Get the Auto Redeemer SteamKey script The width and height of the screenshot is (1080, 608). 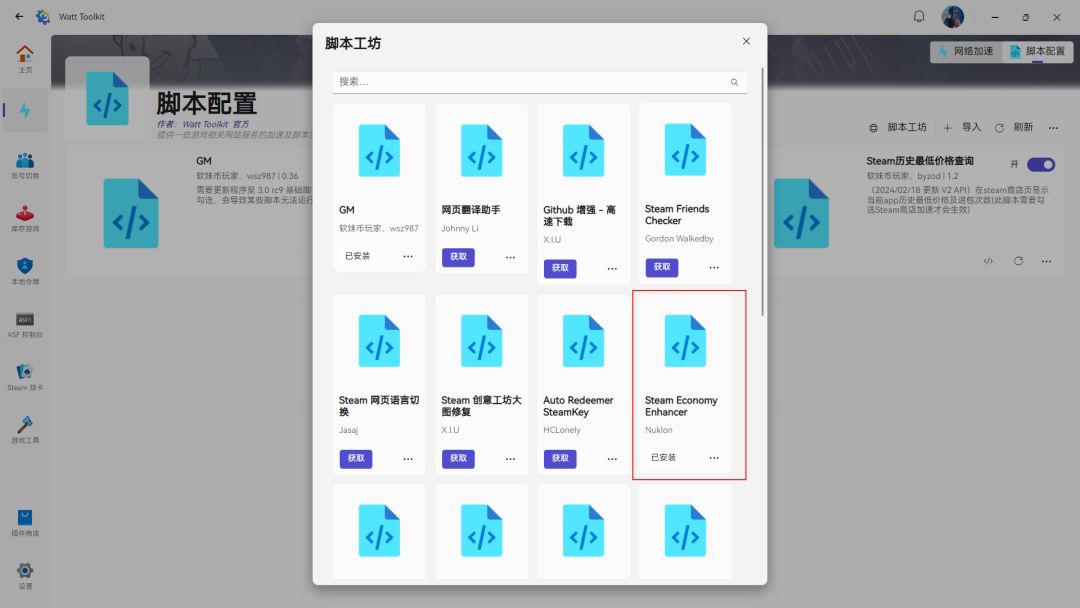tap(560, 459)
